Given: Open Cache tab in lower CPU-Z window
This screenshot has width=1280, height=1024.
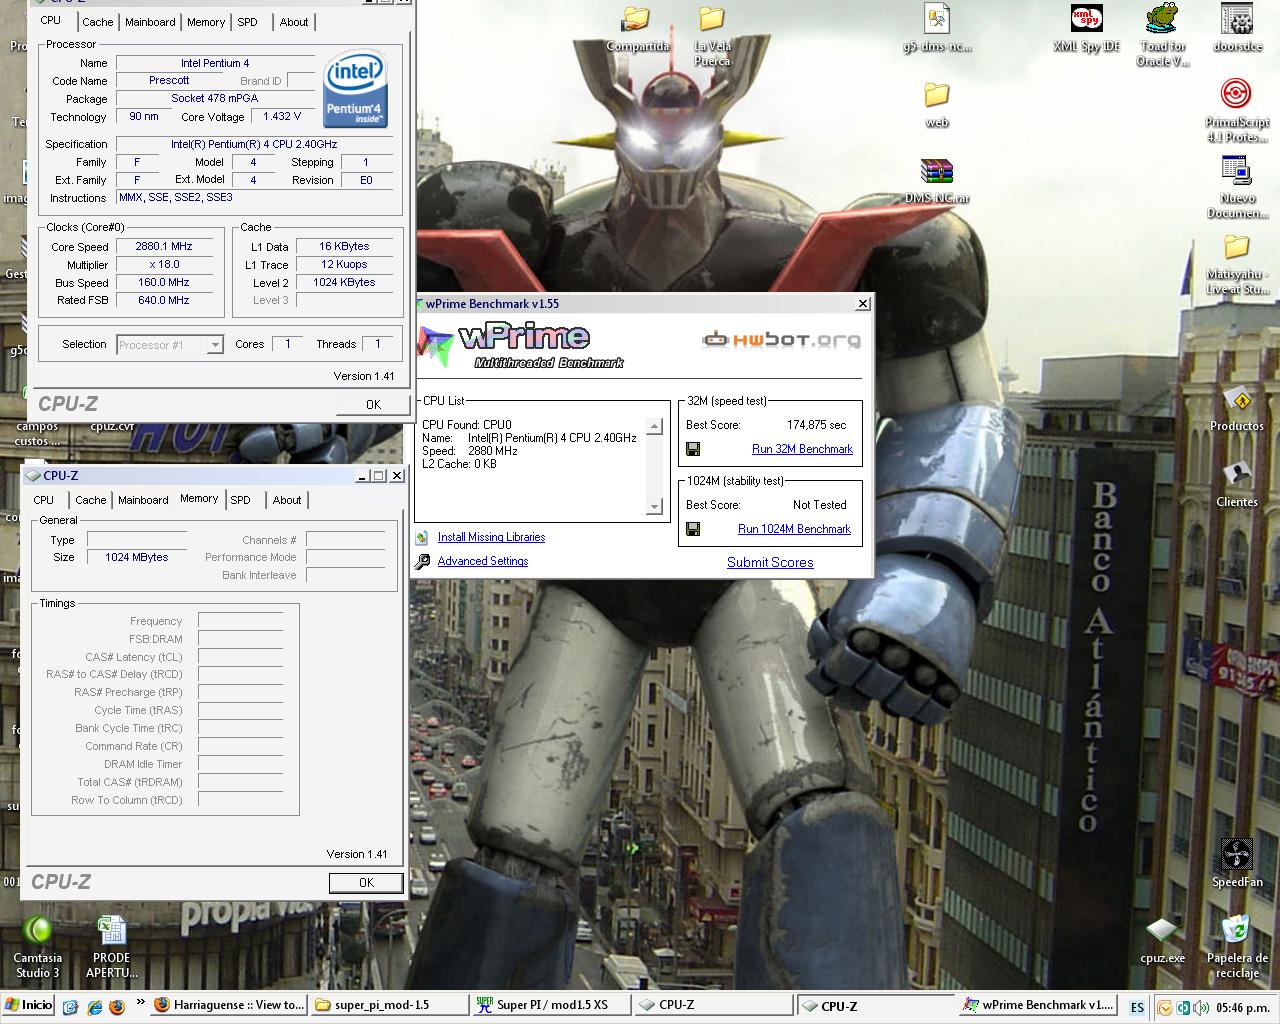Looking at the screenshot, I should [90, 500].
